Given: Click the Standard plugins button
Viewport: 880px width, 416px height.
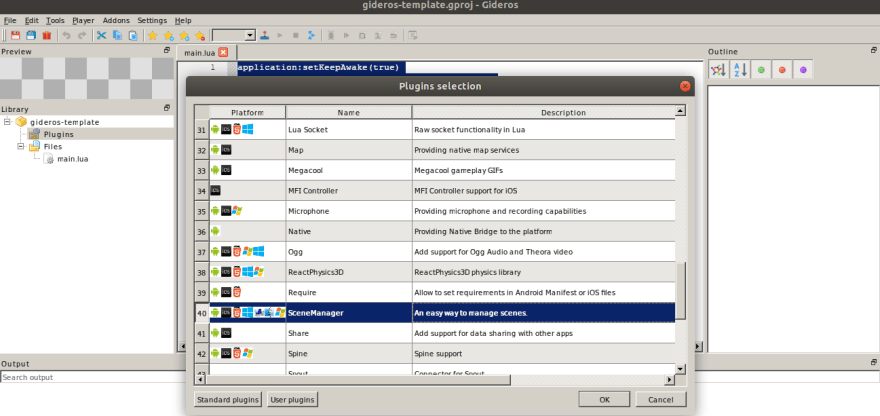Looking at the screenshot, I should (228, 400).
